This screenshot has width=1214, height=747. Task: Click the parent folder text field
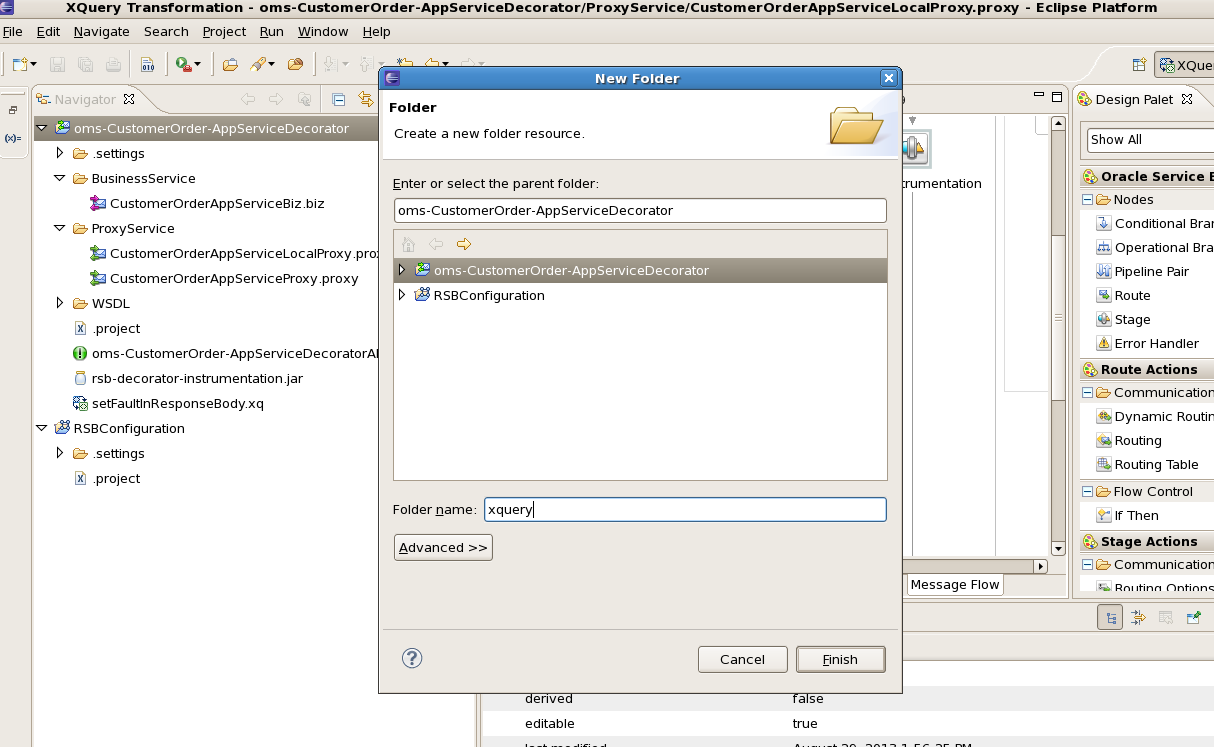(640, 210)
